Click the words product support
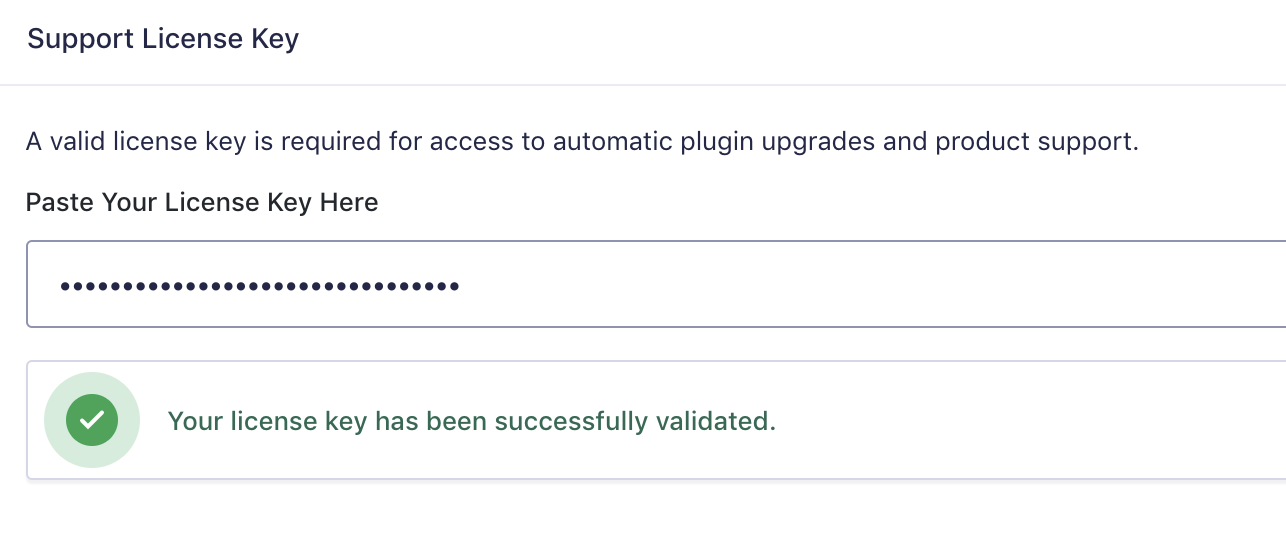The height and width of the screenshot is (540, 1286). (x=1034, y=142)
